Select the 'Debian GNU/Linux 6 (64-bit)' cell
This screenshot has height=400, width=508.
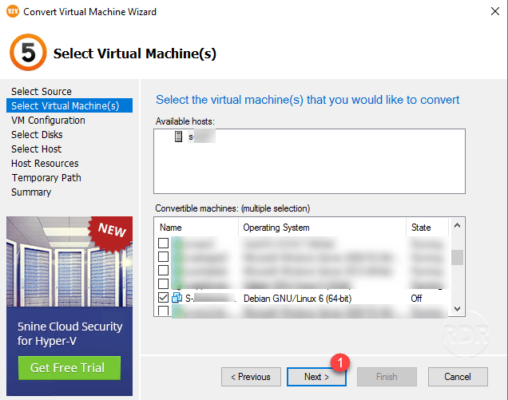pyautogui.click(x=297, y=298)
